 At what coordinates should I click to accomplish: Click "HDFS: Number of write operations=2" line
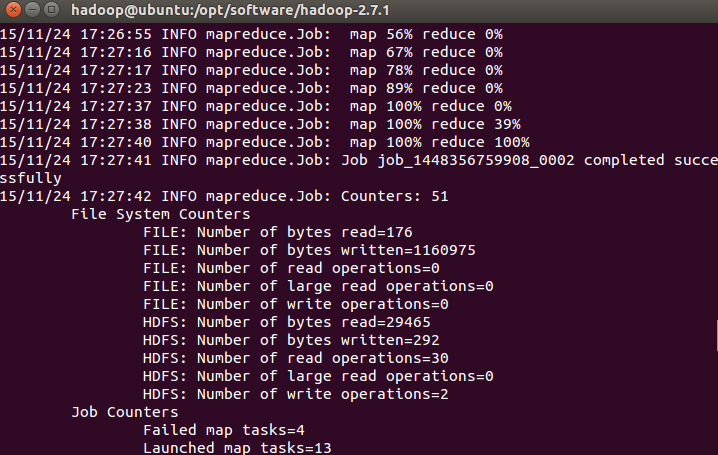[x=295, y=394]
